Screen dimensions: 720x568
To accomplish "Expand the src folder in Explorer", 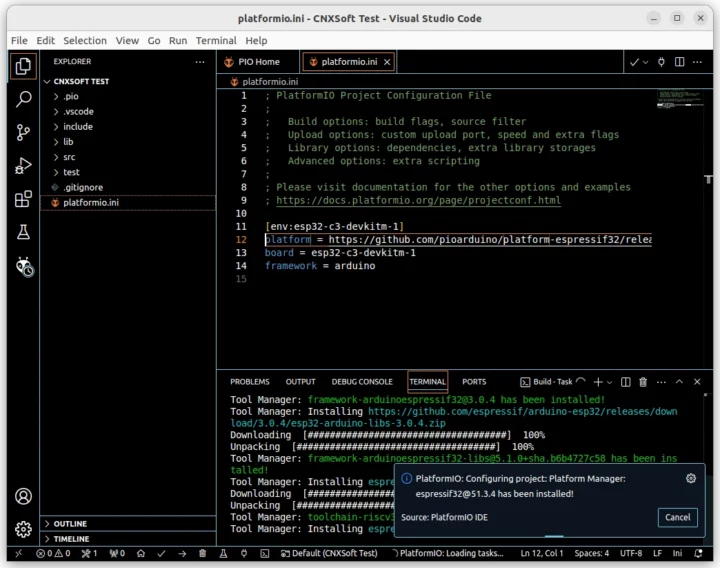I will point(69,157).
